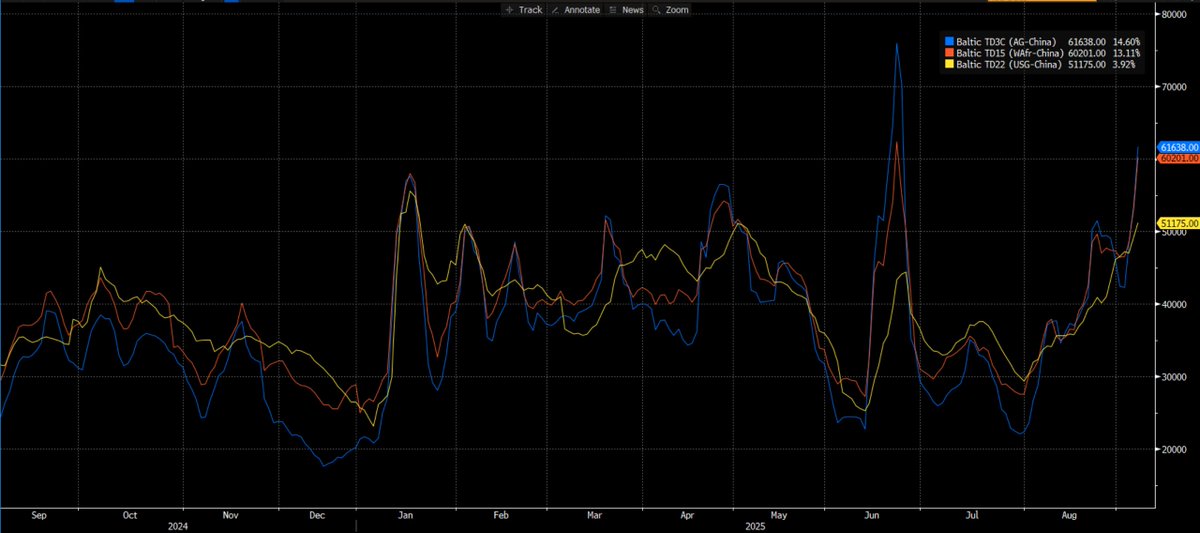Click the yellow TD22 legend color swatch

949,64
